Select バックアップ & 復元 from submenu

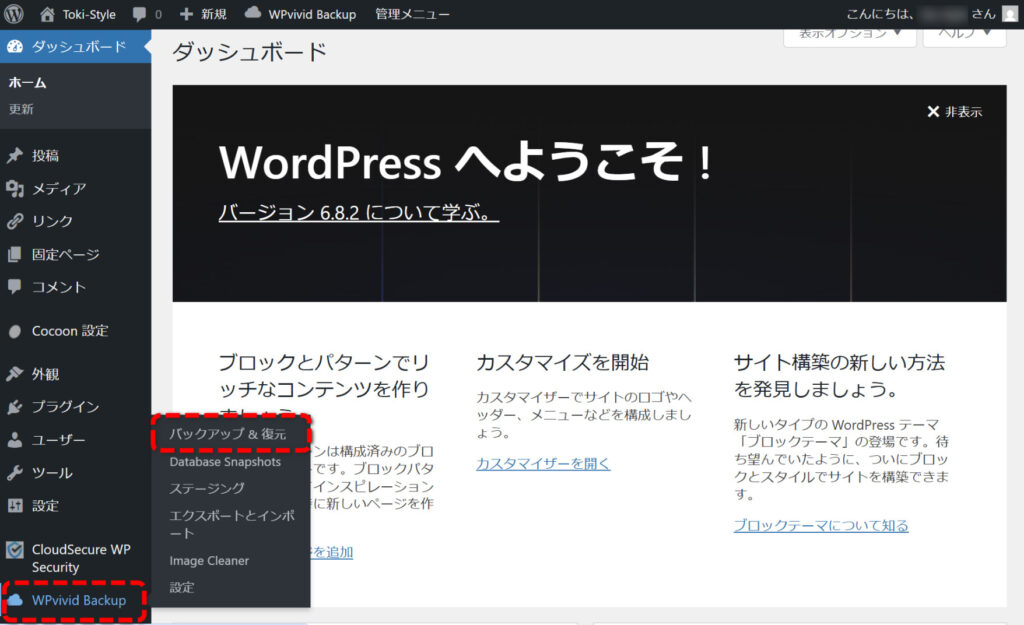(x=228, y=435)
